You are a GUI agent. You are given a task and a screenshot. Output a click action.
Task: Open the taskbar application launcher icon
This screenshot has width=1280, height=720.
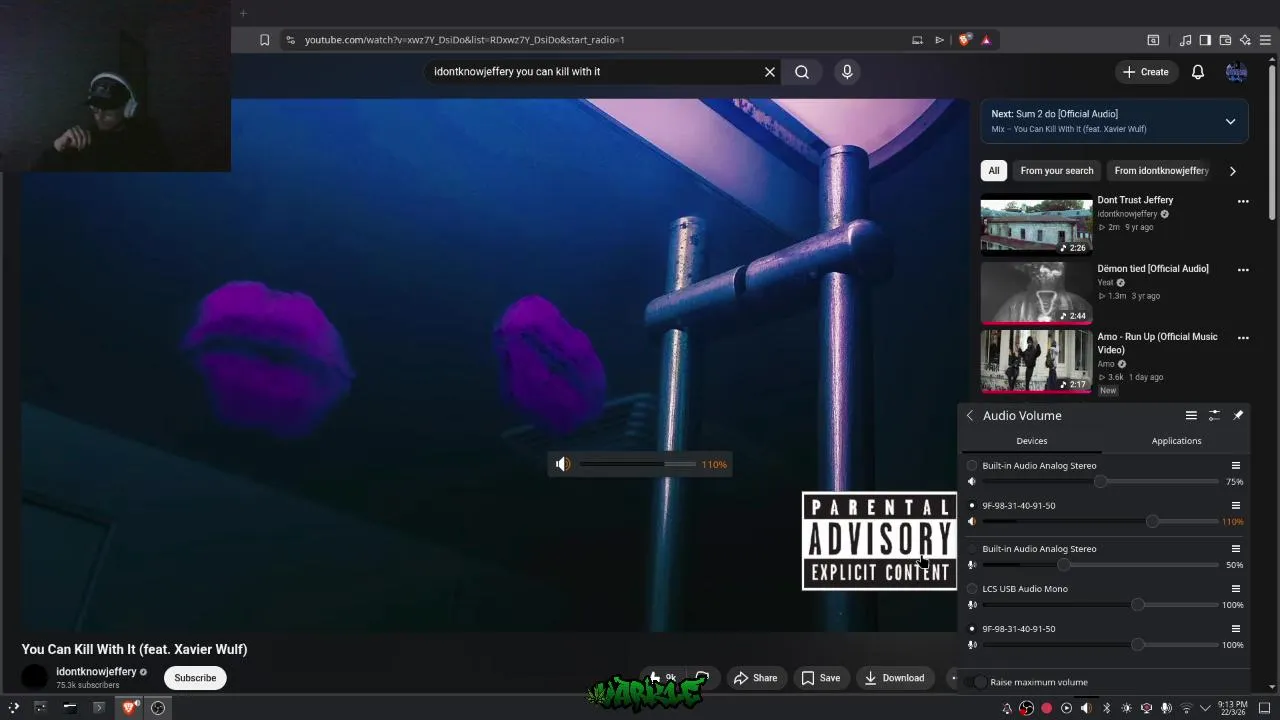click(13, 708)
